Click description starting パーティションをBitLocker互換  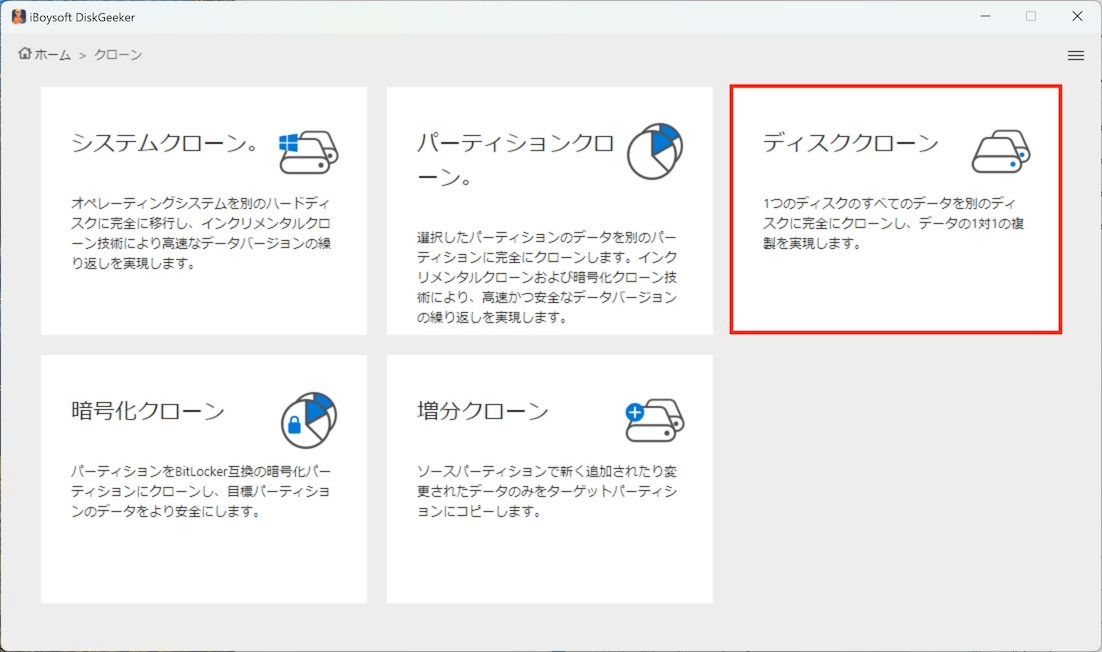coord(201,491)
